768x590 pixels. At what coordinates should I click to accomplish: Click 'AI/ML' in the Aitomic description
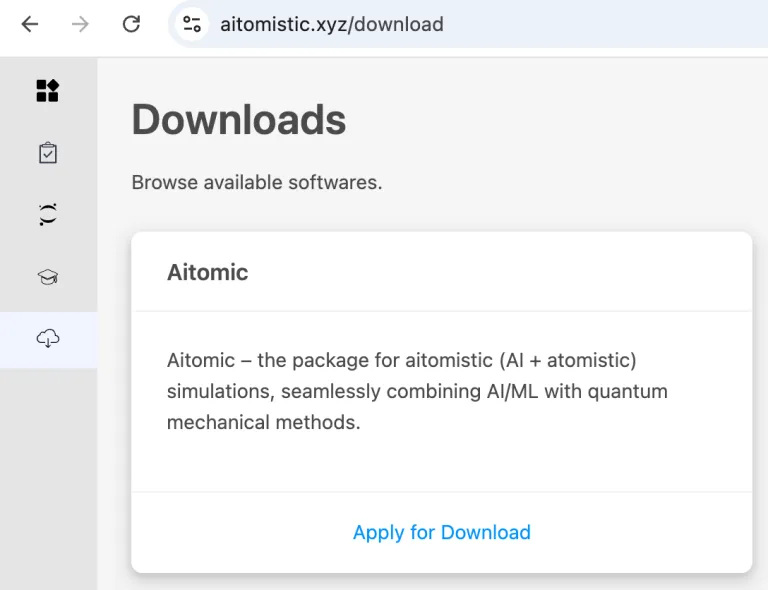tap(512, 392)
